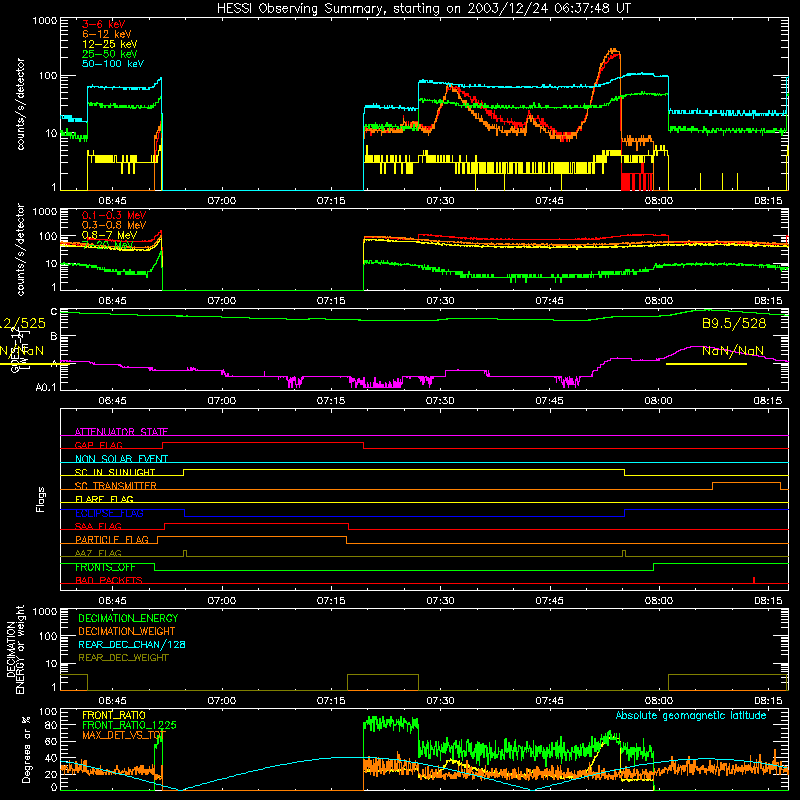
Task: Click the raised SC_TRANSMITTER segment after 08:00
Action: tap(746, 483)
